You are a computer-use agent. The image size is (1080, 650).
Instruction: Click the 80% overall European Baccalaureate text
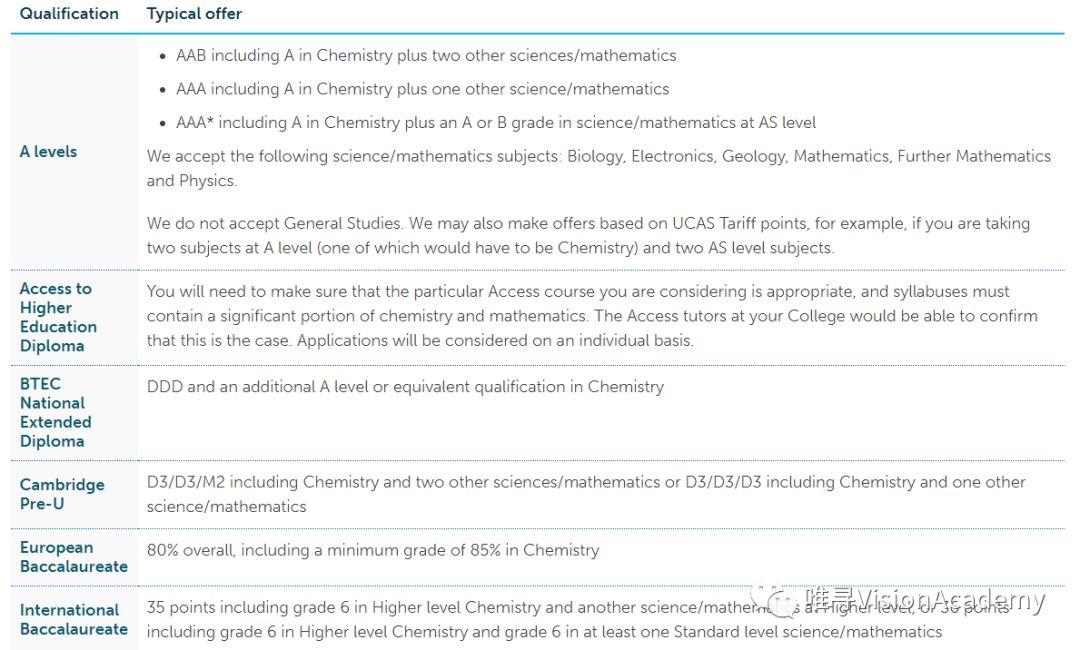(373, 550)
